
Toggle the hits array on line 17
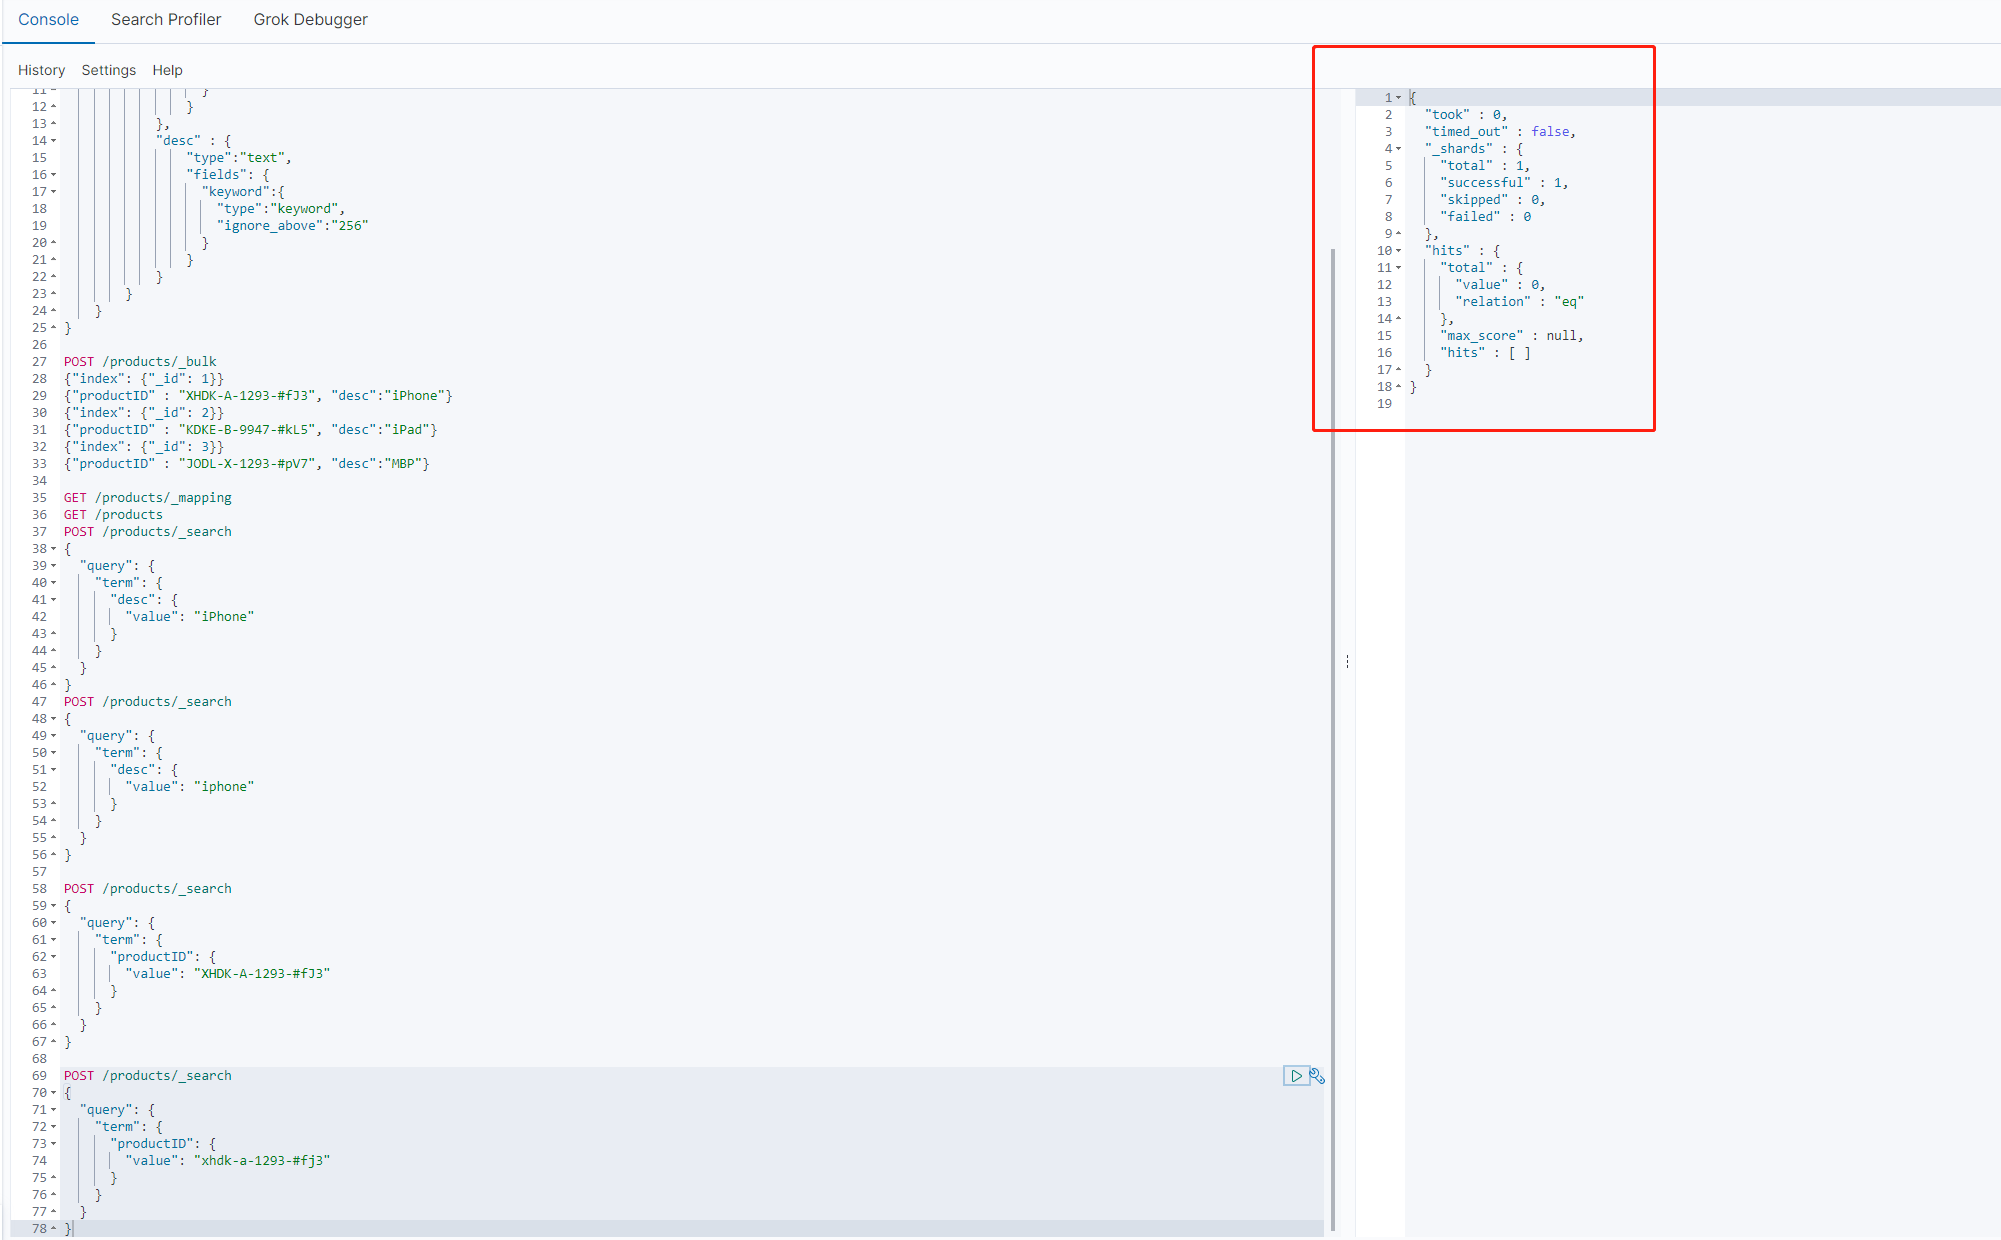pyautogui.click(x=1396, y=369)
